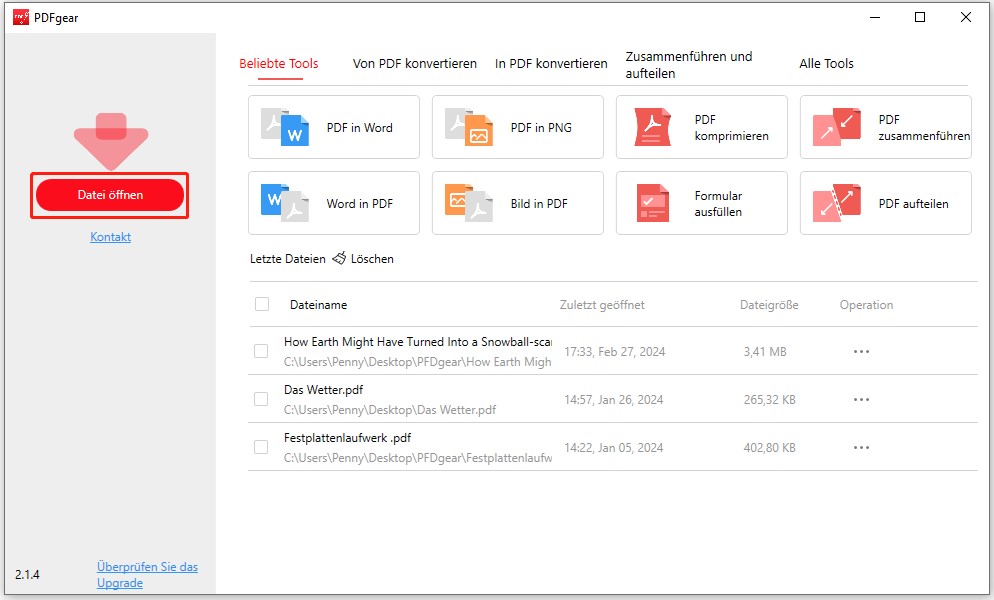Open the PDF zusammenführen tool icon
Image resolution: width=994 pixels, height=600 pixels.
(834, 127)
